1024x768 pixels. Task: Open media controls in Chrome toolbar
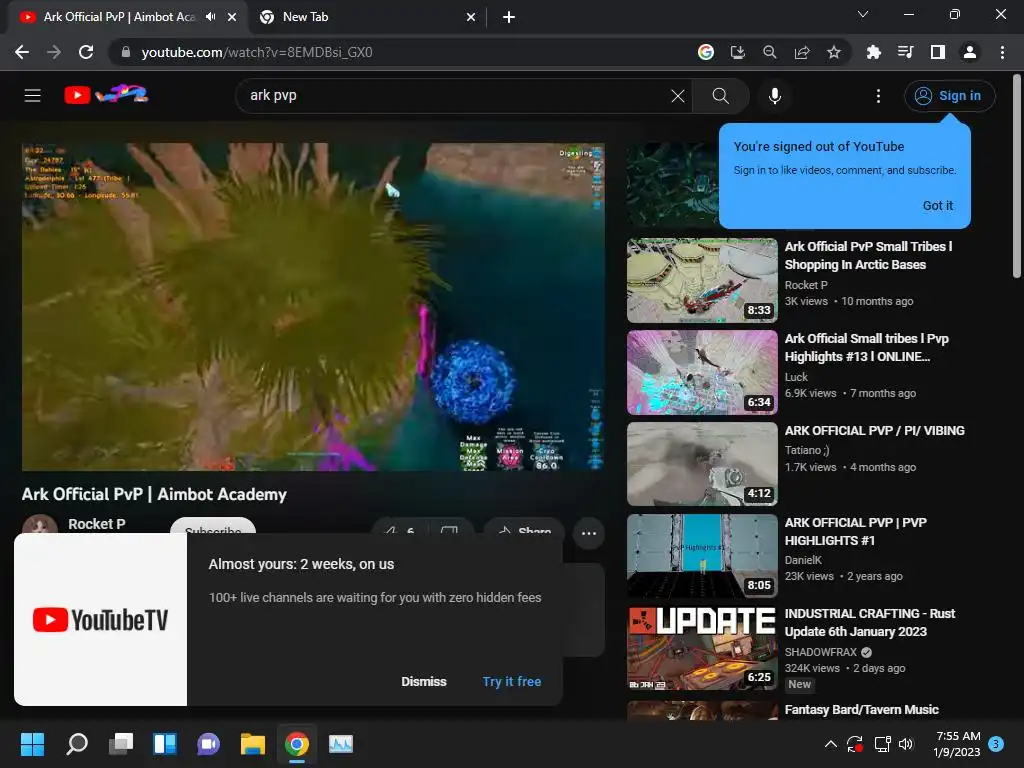(x=905, y=52)
